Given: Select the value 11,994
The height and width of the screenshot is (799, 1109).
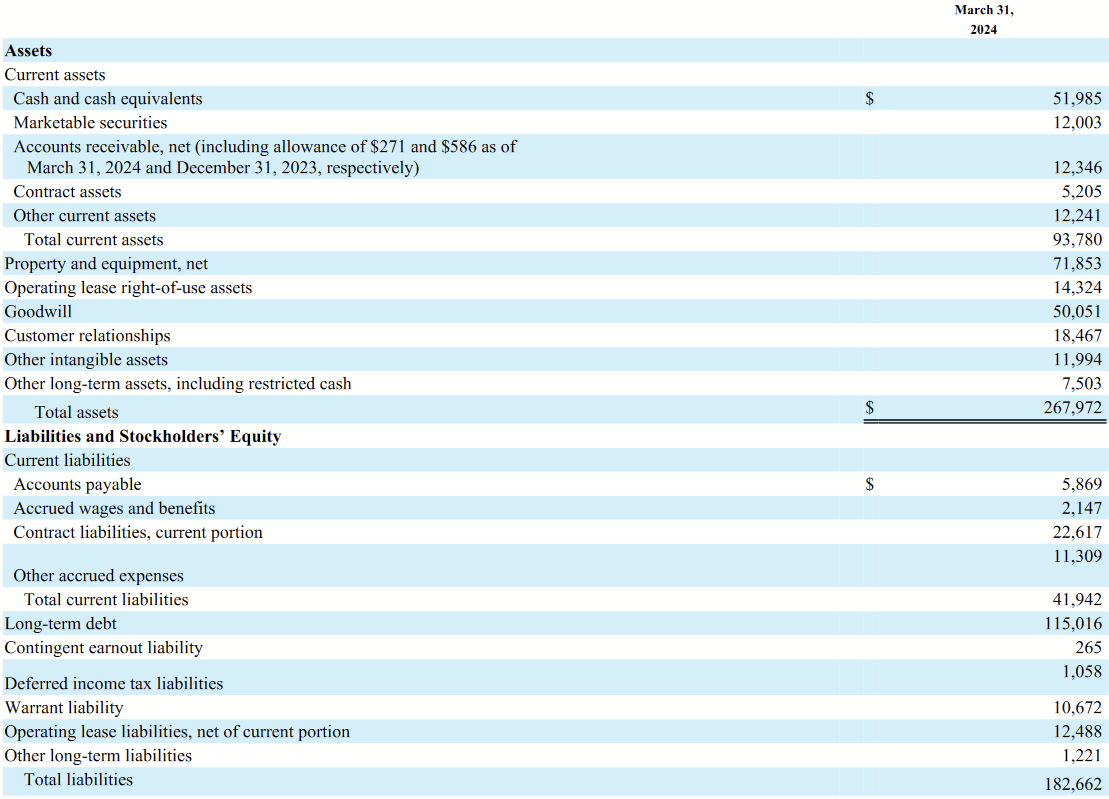Looking at the screenshot, I should tap(1076, 360).
